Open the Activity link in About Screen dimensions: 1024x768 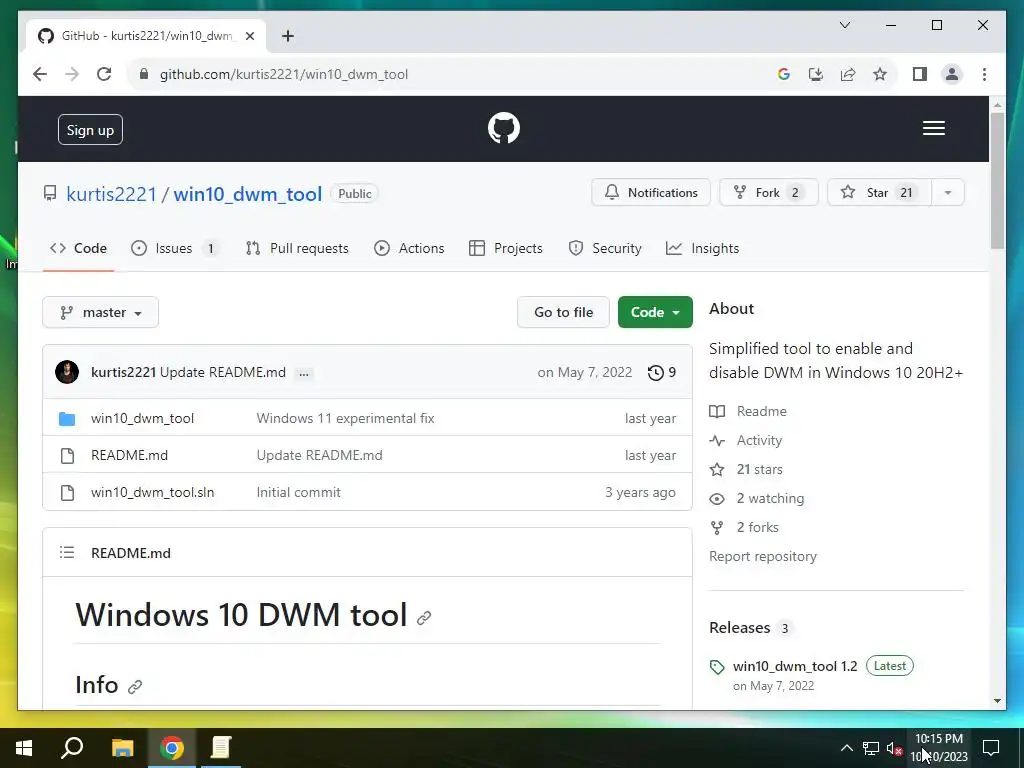(x=746, y=440)
